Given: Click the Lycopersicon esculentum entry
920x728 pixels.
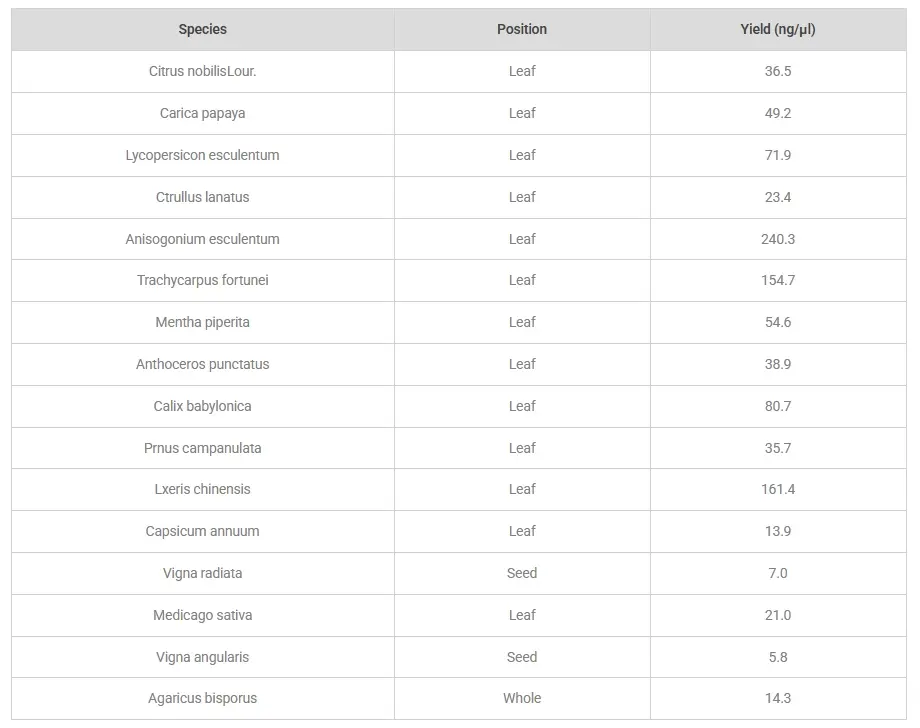Looking at the screenshot, I should click(202, 155).
